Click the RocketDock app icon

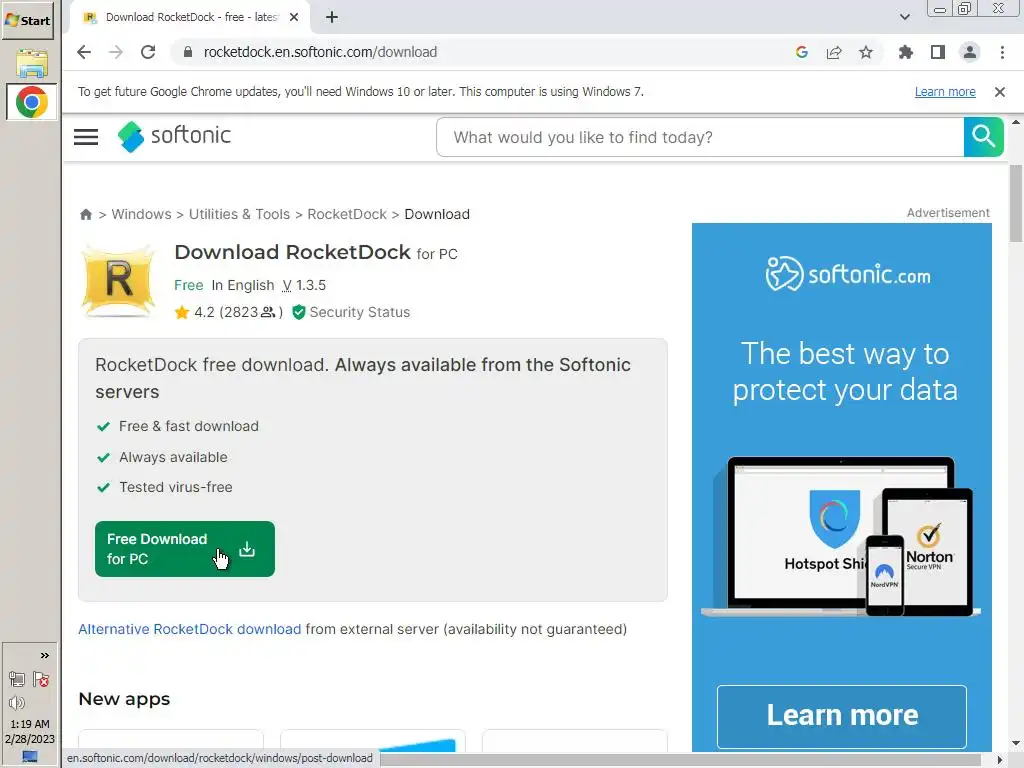pos(119,281)
